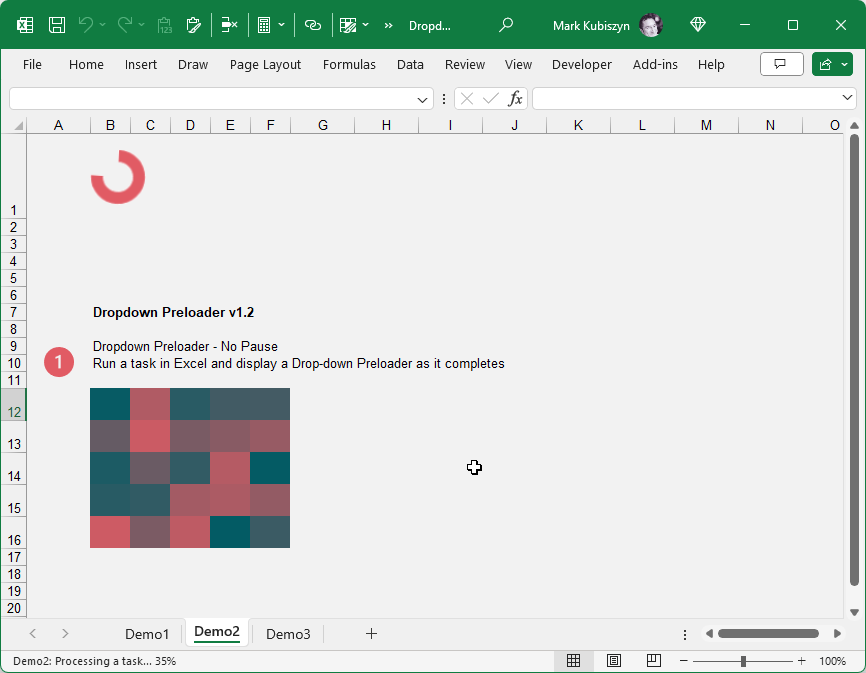866x673 pixels.
Task: Click the zoom slider handle
Action: pos(743,661)
